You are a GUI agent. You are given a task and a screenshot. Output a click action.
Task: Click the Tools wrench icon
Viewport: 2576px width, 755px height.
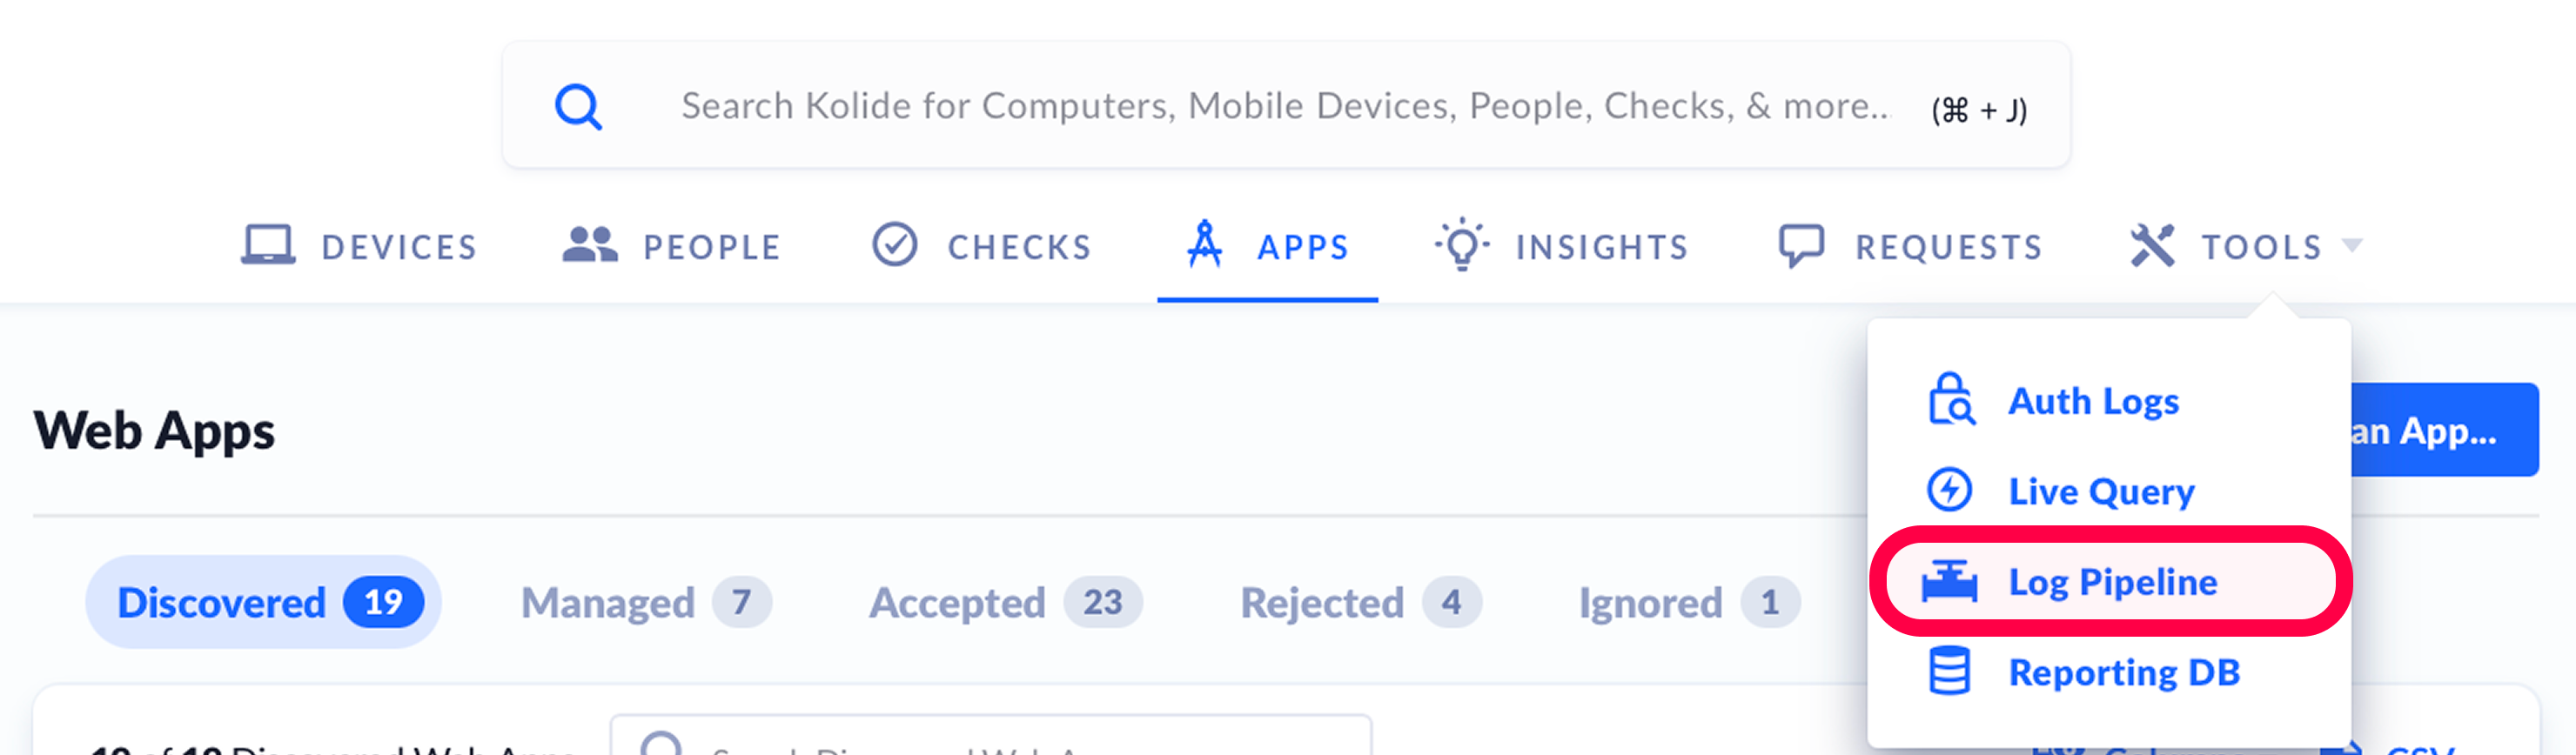pyautogui.click(x=2152, y=246)
